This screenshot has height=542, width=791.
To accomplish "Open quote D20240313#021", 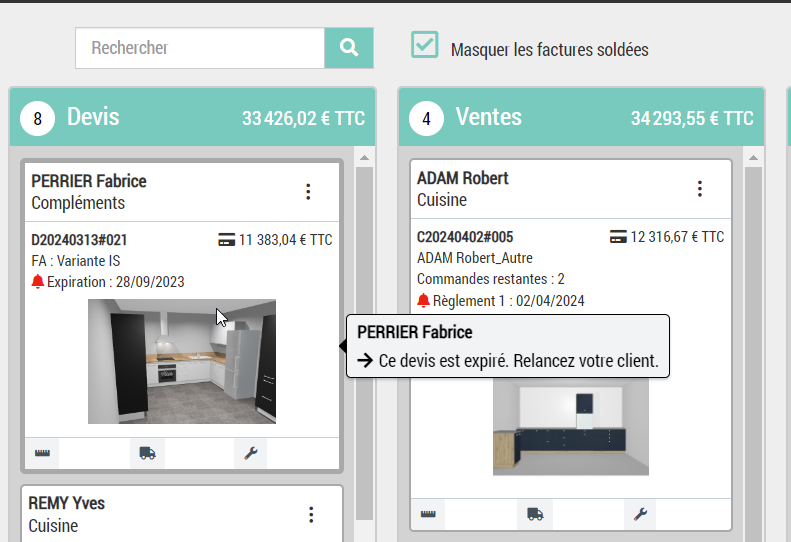I will tap(79, 240).
